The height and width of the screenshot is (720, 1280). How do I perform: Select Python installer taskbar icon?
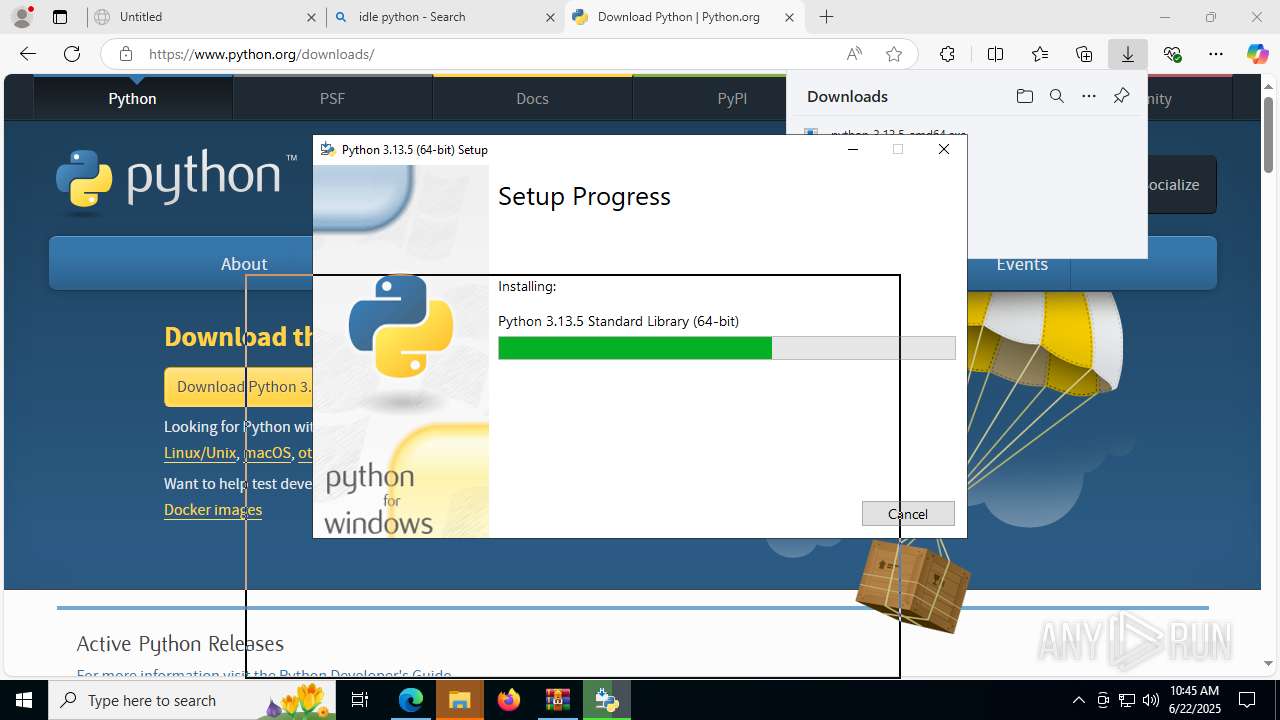(x=606, y=700)
